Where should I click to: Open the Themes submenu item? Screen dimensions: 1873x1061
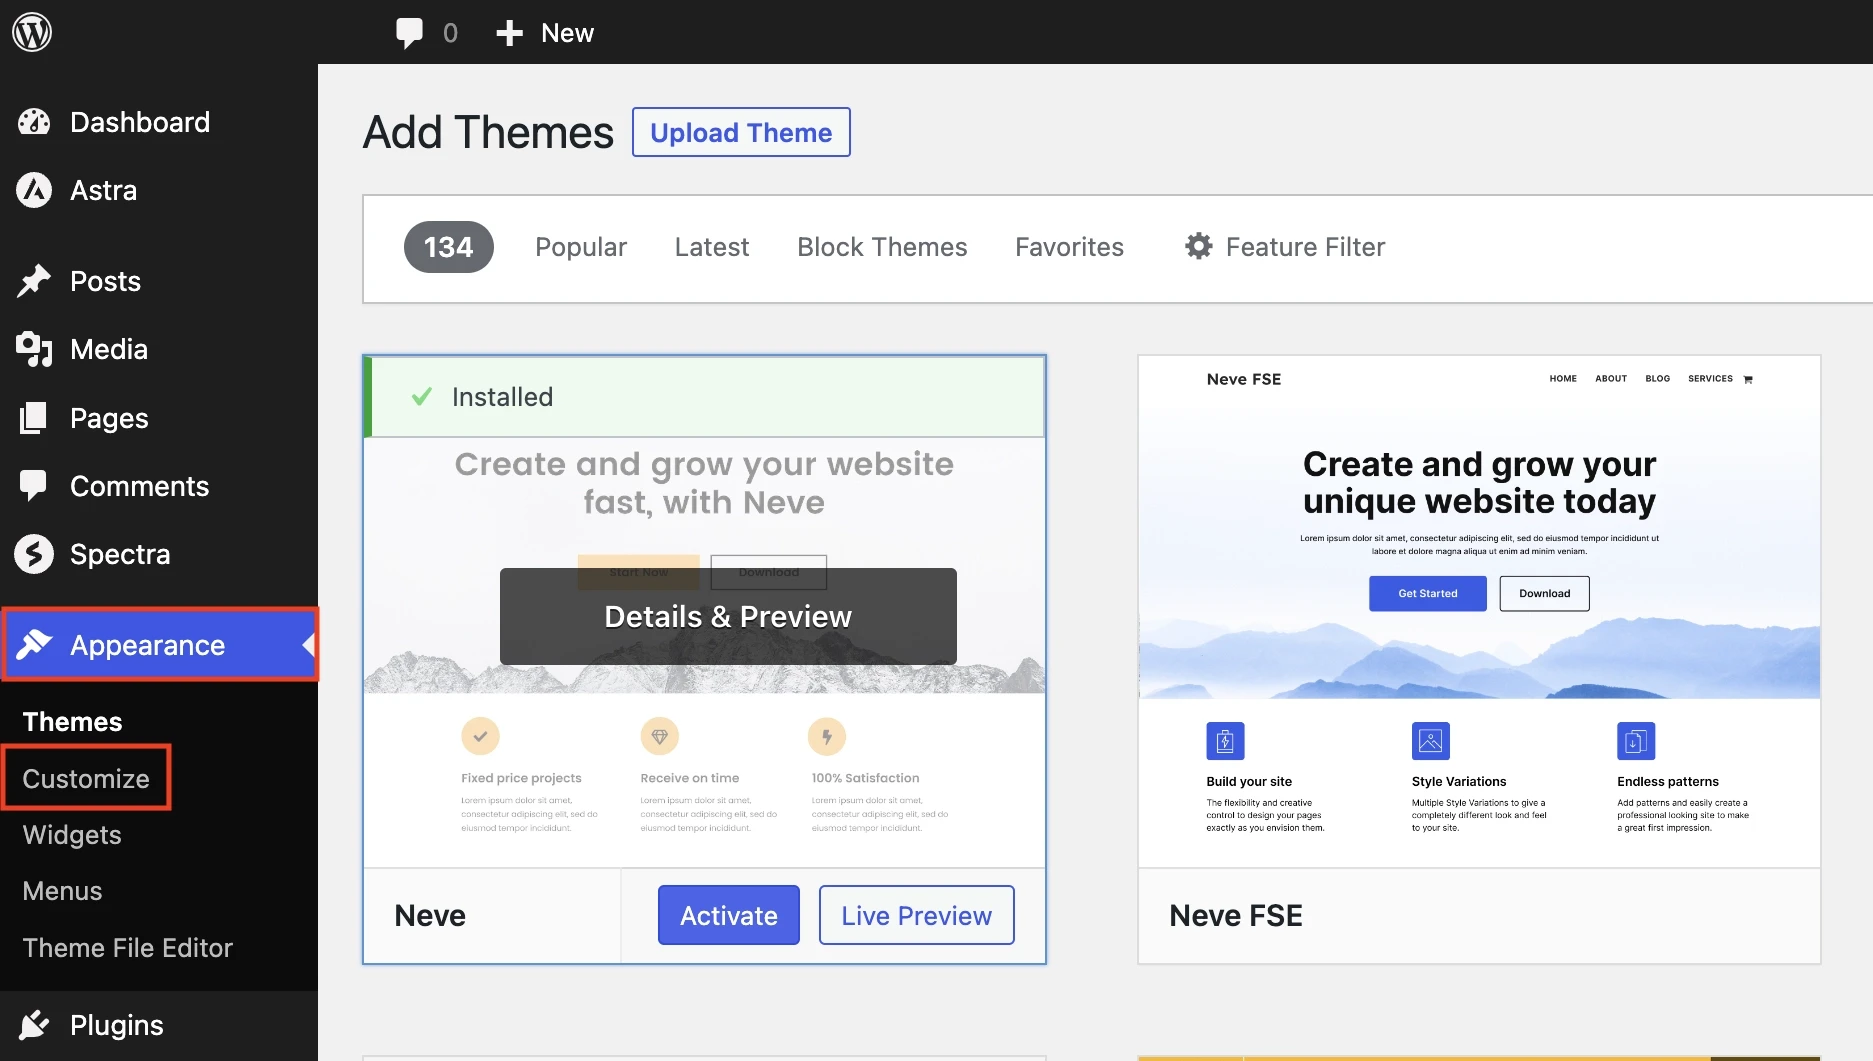72,722
